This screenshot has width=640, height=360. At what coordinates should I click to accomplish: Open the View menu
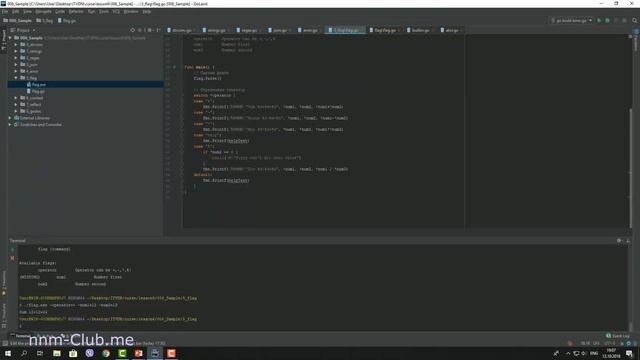click(27, 12)
